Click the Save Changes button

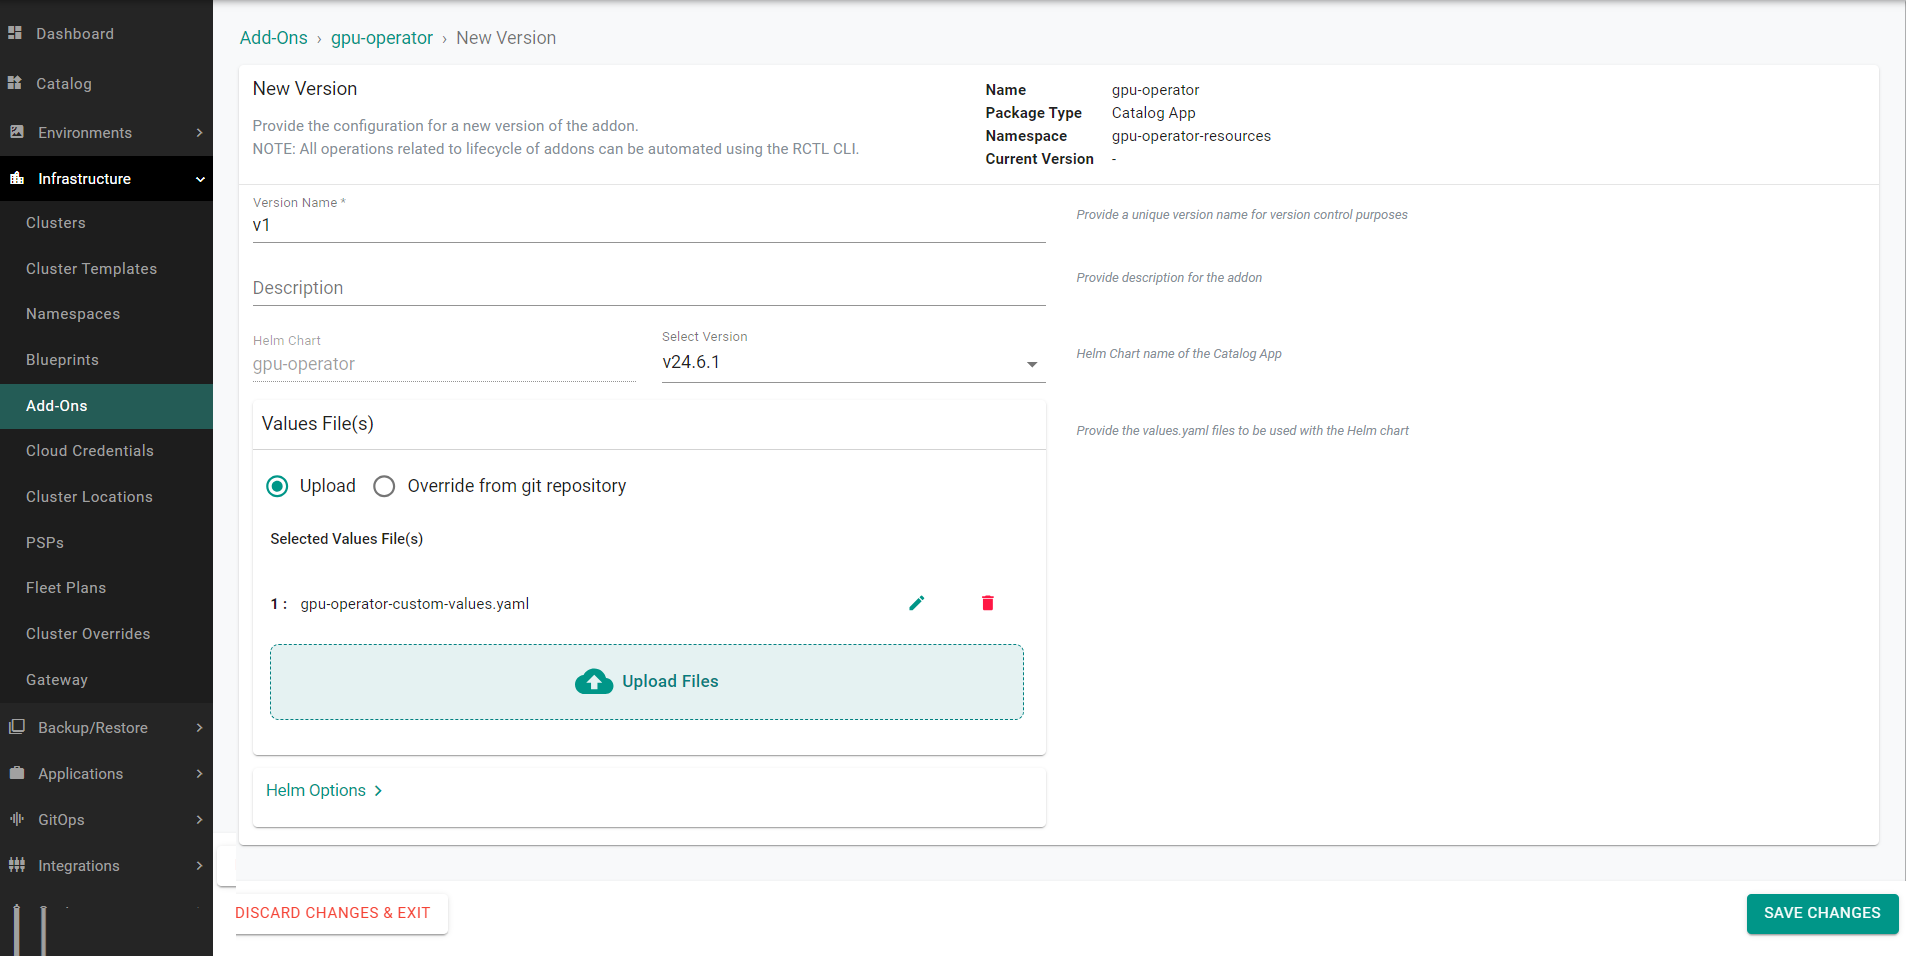[x=1822, y=913]
